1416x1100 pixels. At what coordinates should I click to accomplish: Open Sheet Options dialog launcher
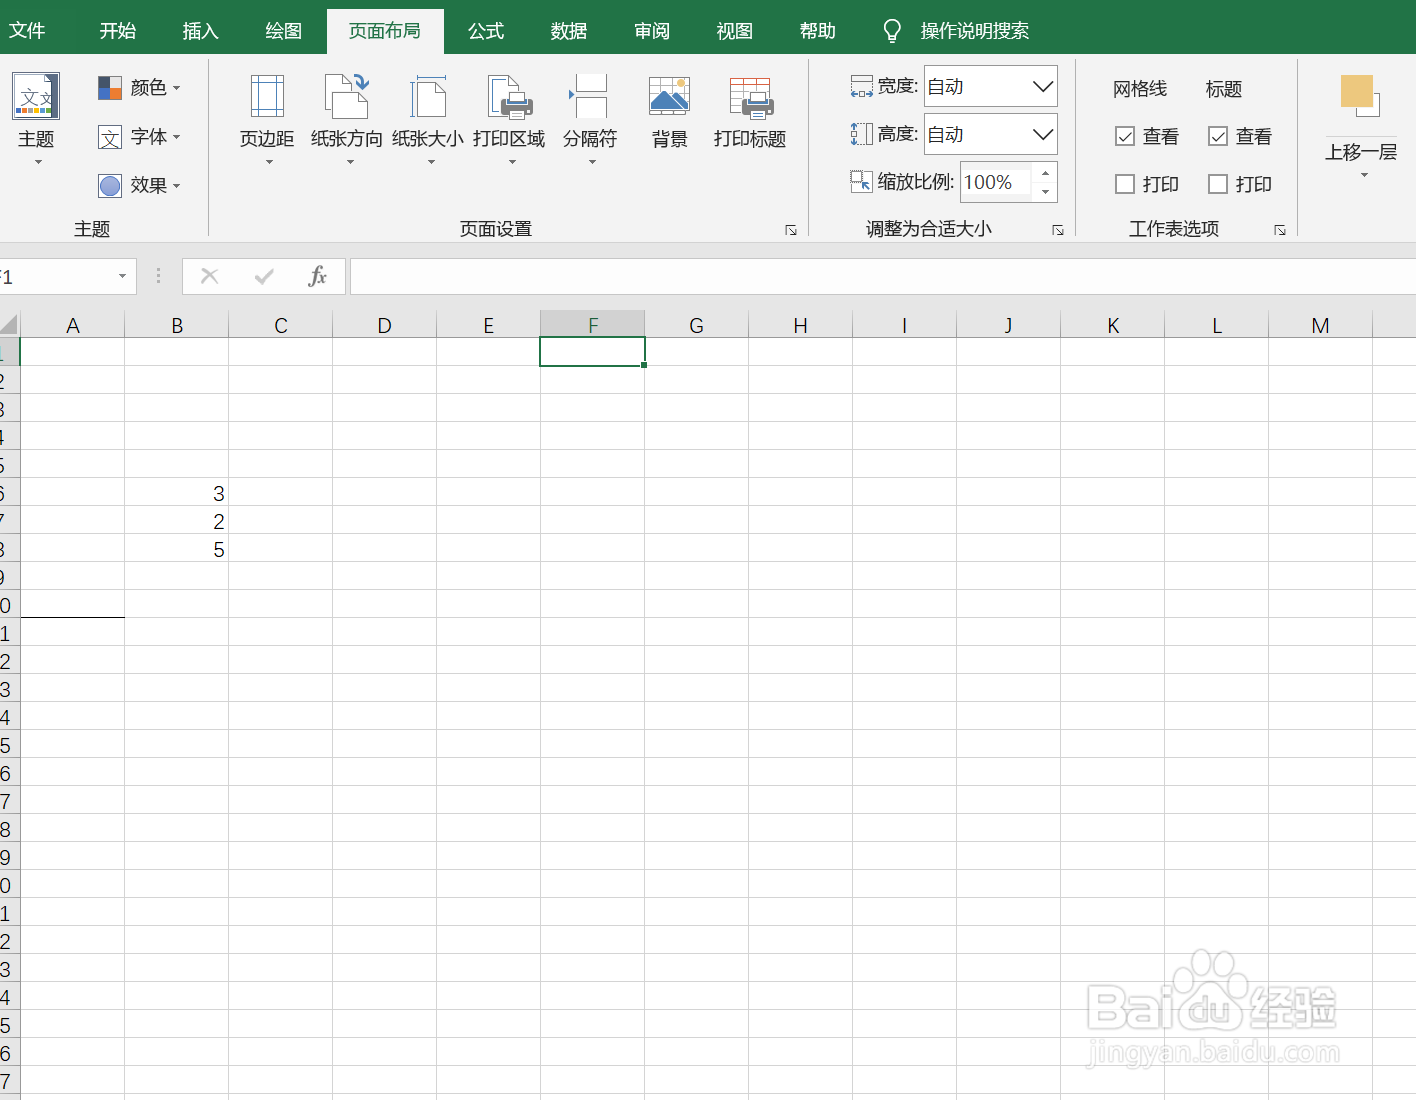[x=1280, y=230]
